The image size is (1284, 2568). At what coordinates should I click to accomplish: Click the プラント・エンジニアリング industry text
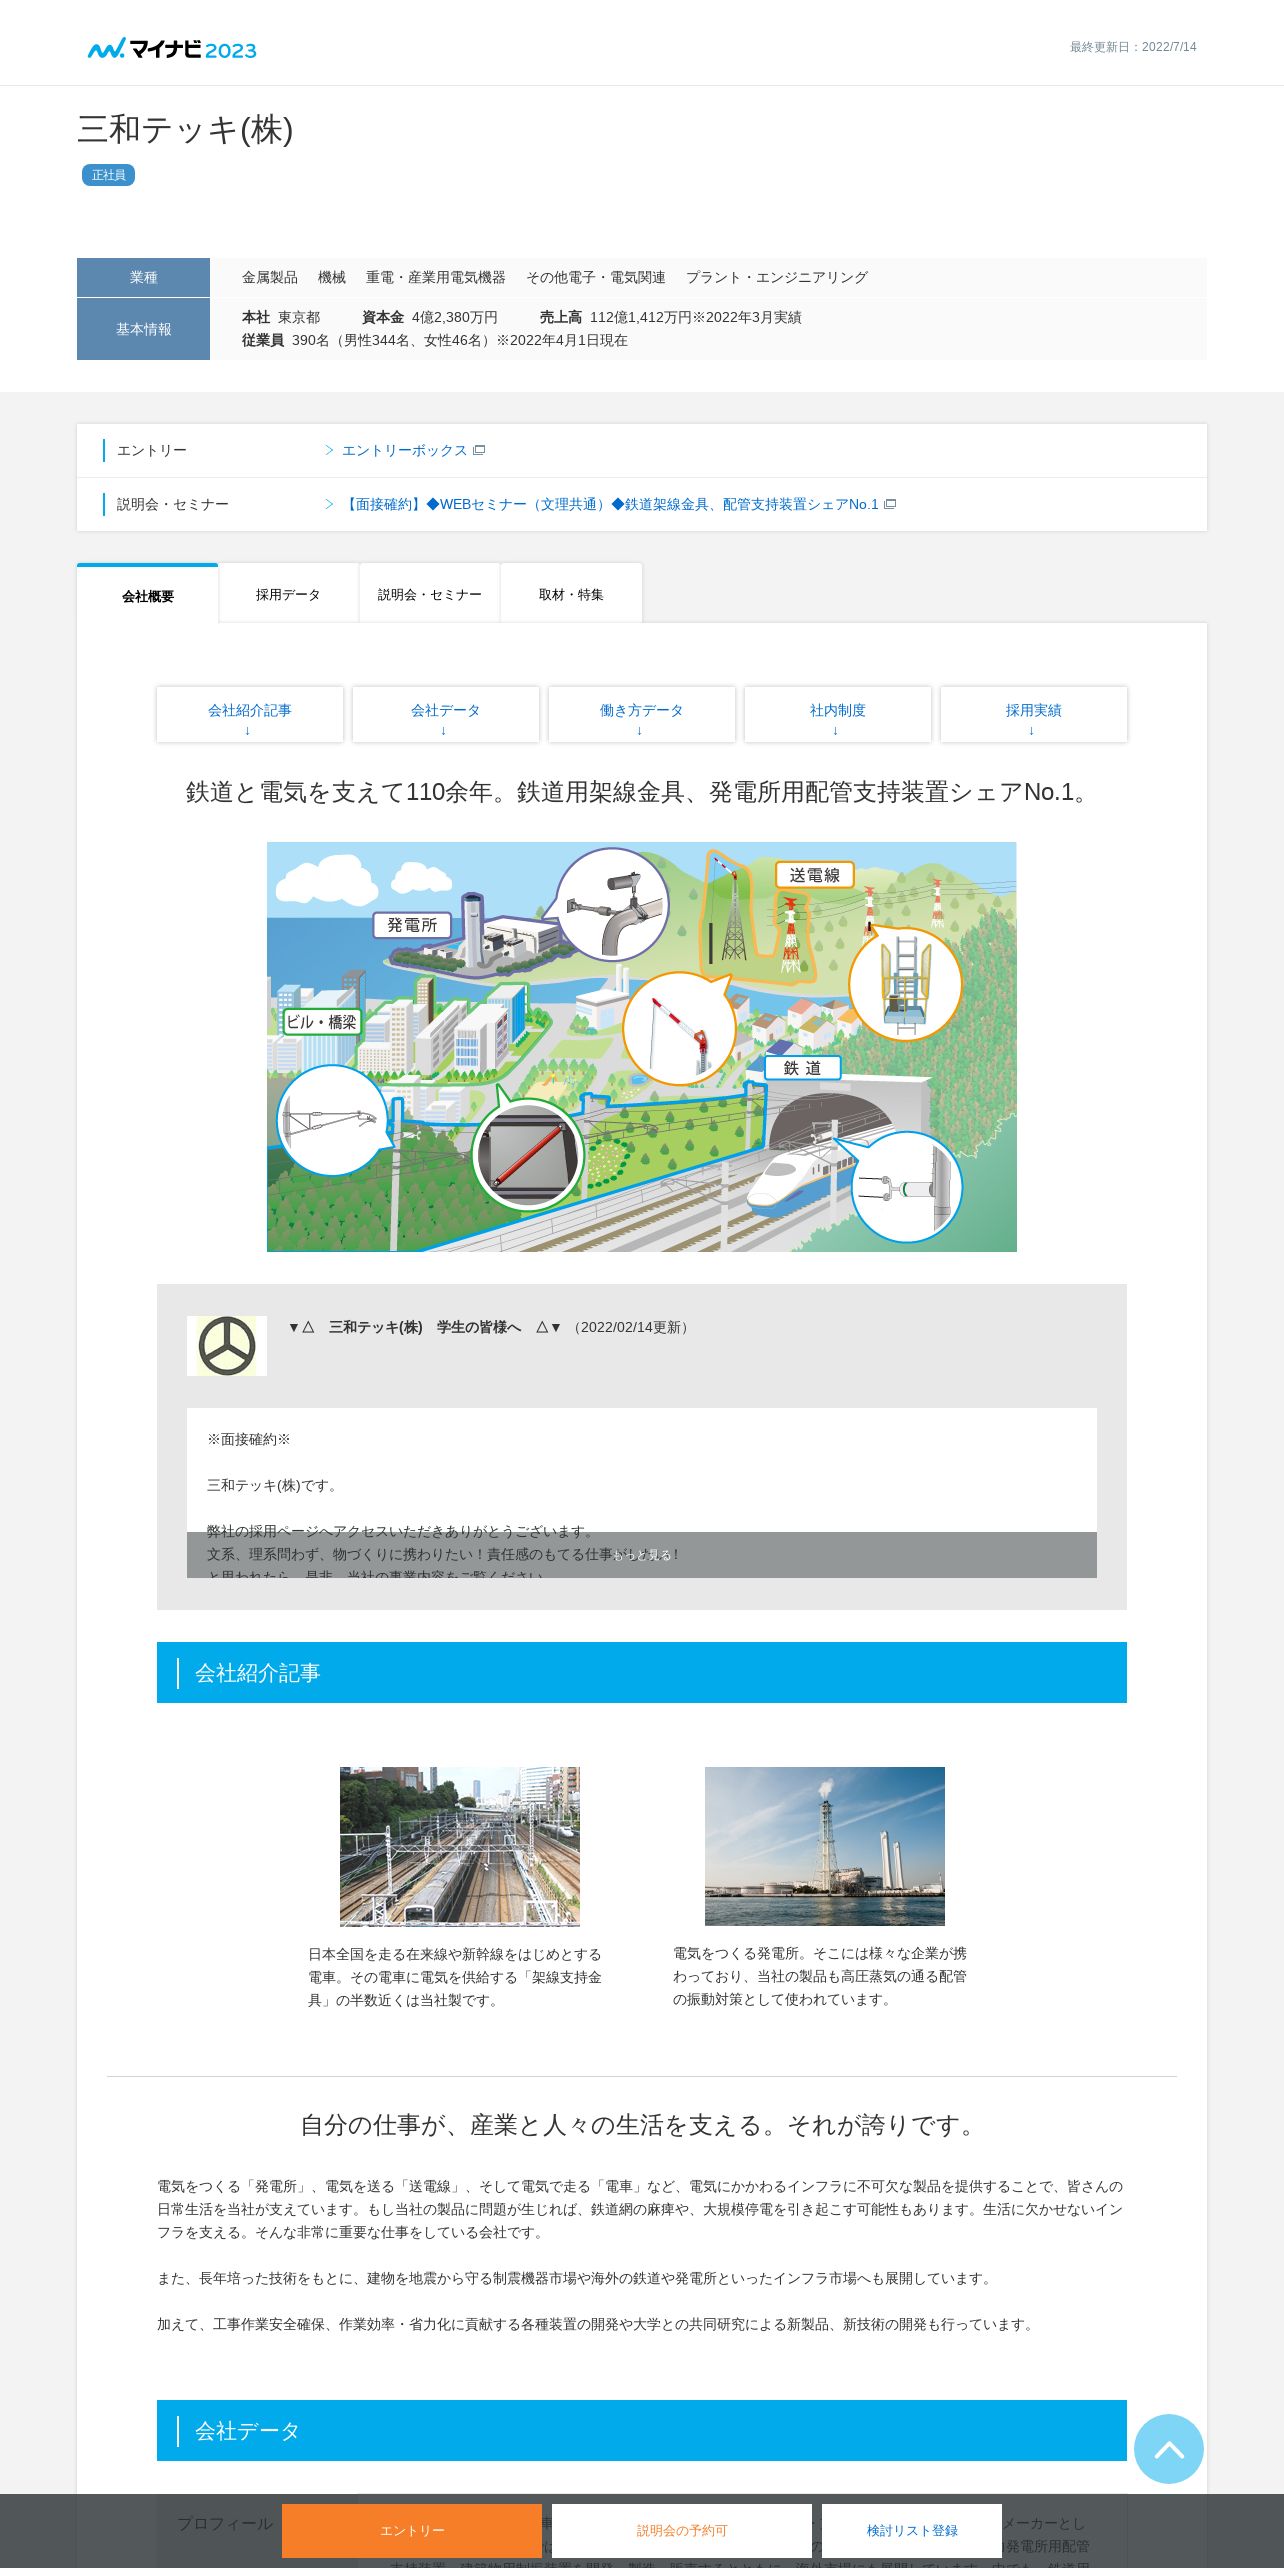coord(777,277)
